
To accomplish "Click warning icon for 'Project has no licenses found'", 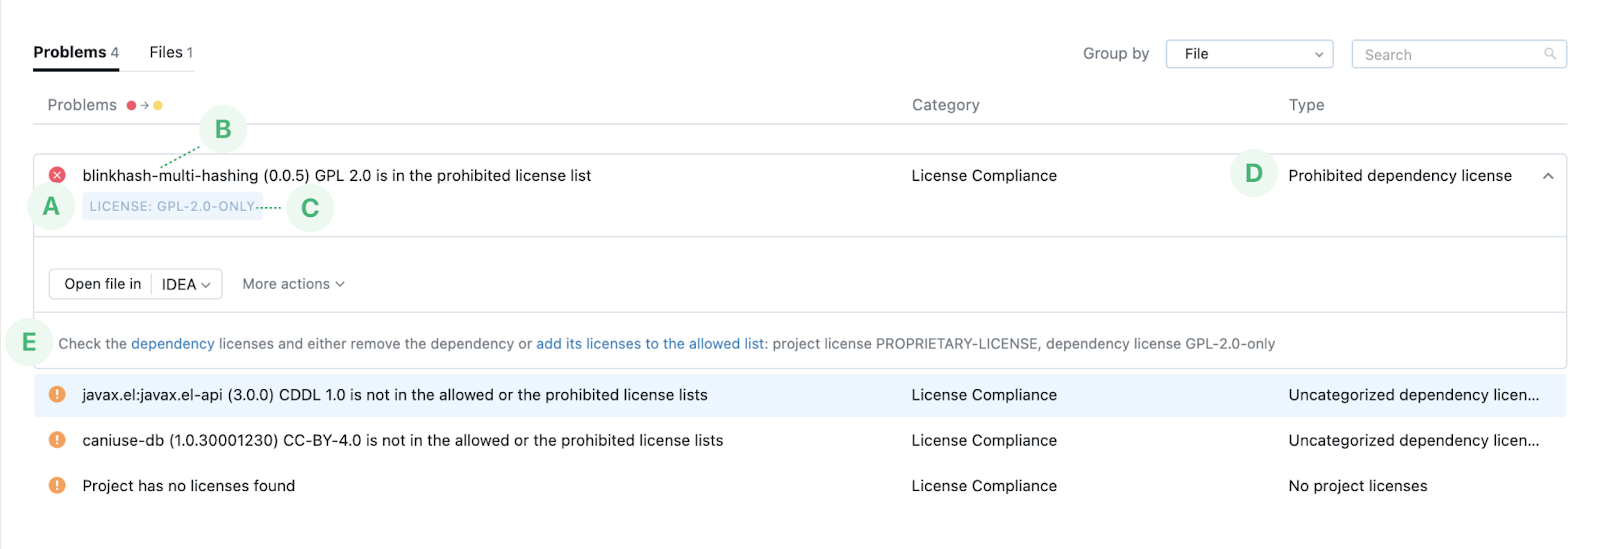I will (57, 486).
